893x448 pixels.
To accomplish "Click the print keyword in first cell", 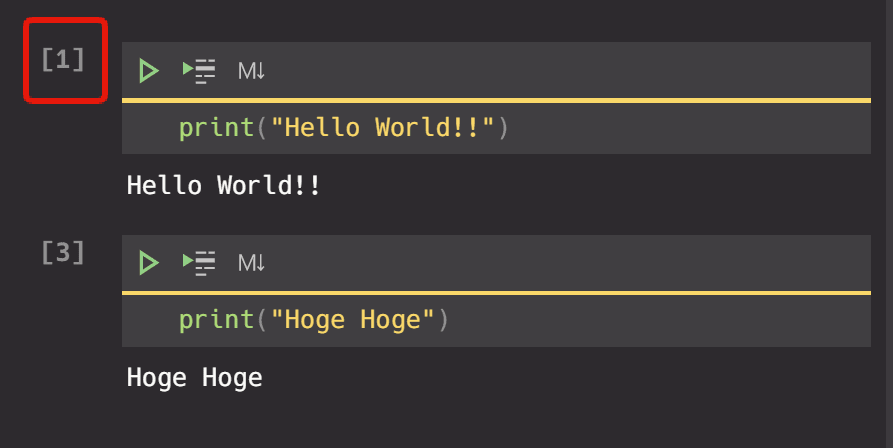I will 216,128.
